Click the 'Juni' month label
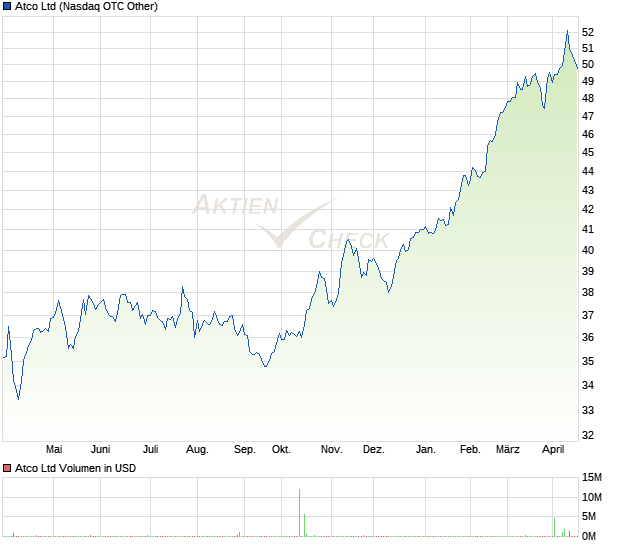This screenshot has width=620, height=546. click(100, 449)
